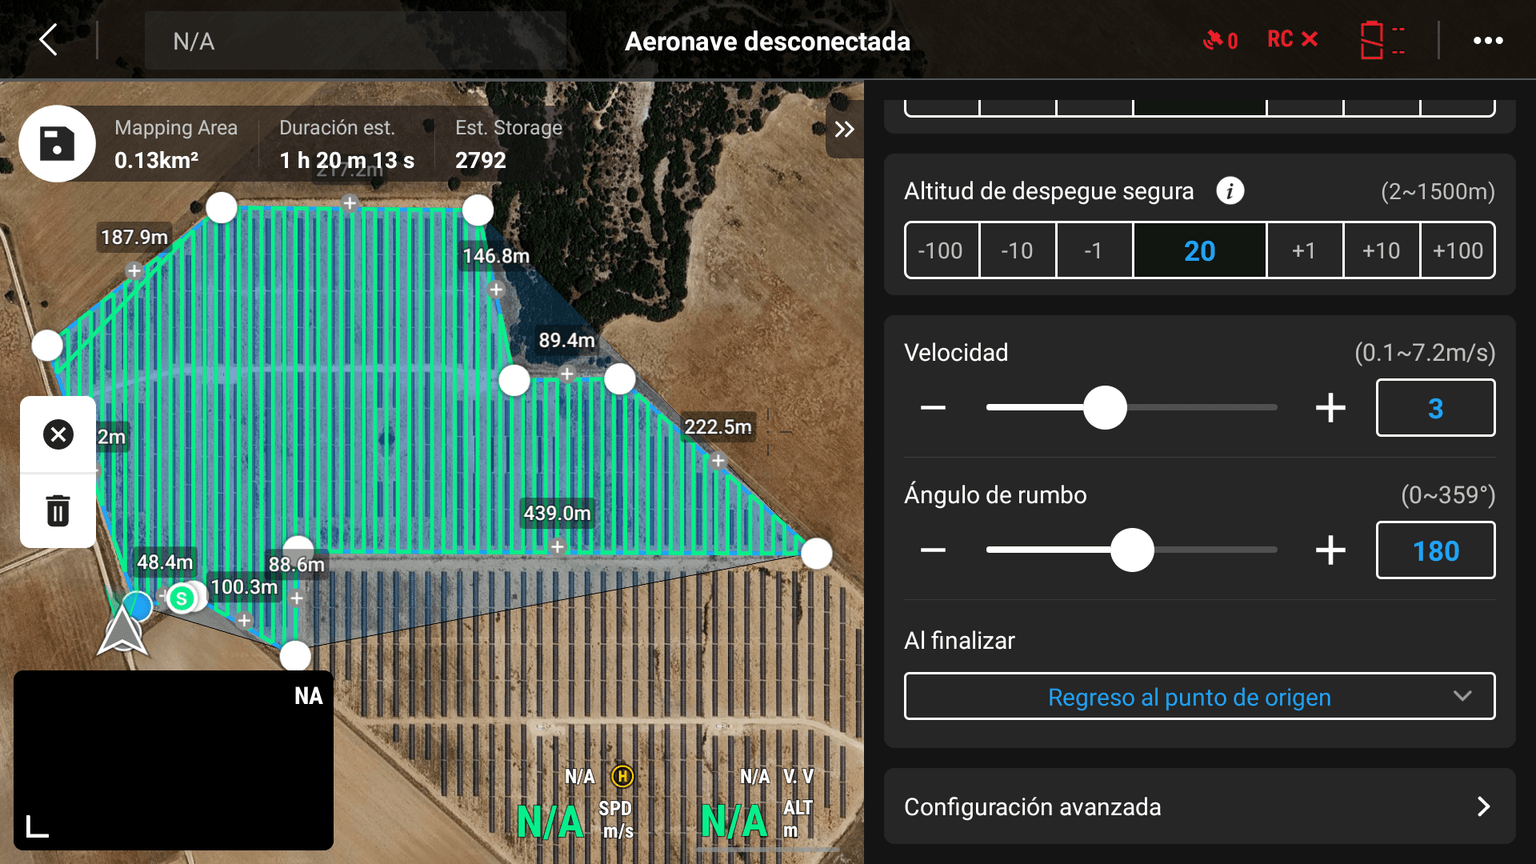Delete the selected point with trash icon

coord(58,511)
